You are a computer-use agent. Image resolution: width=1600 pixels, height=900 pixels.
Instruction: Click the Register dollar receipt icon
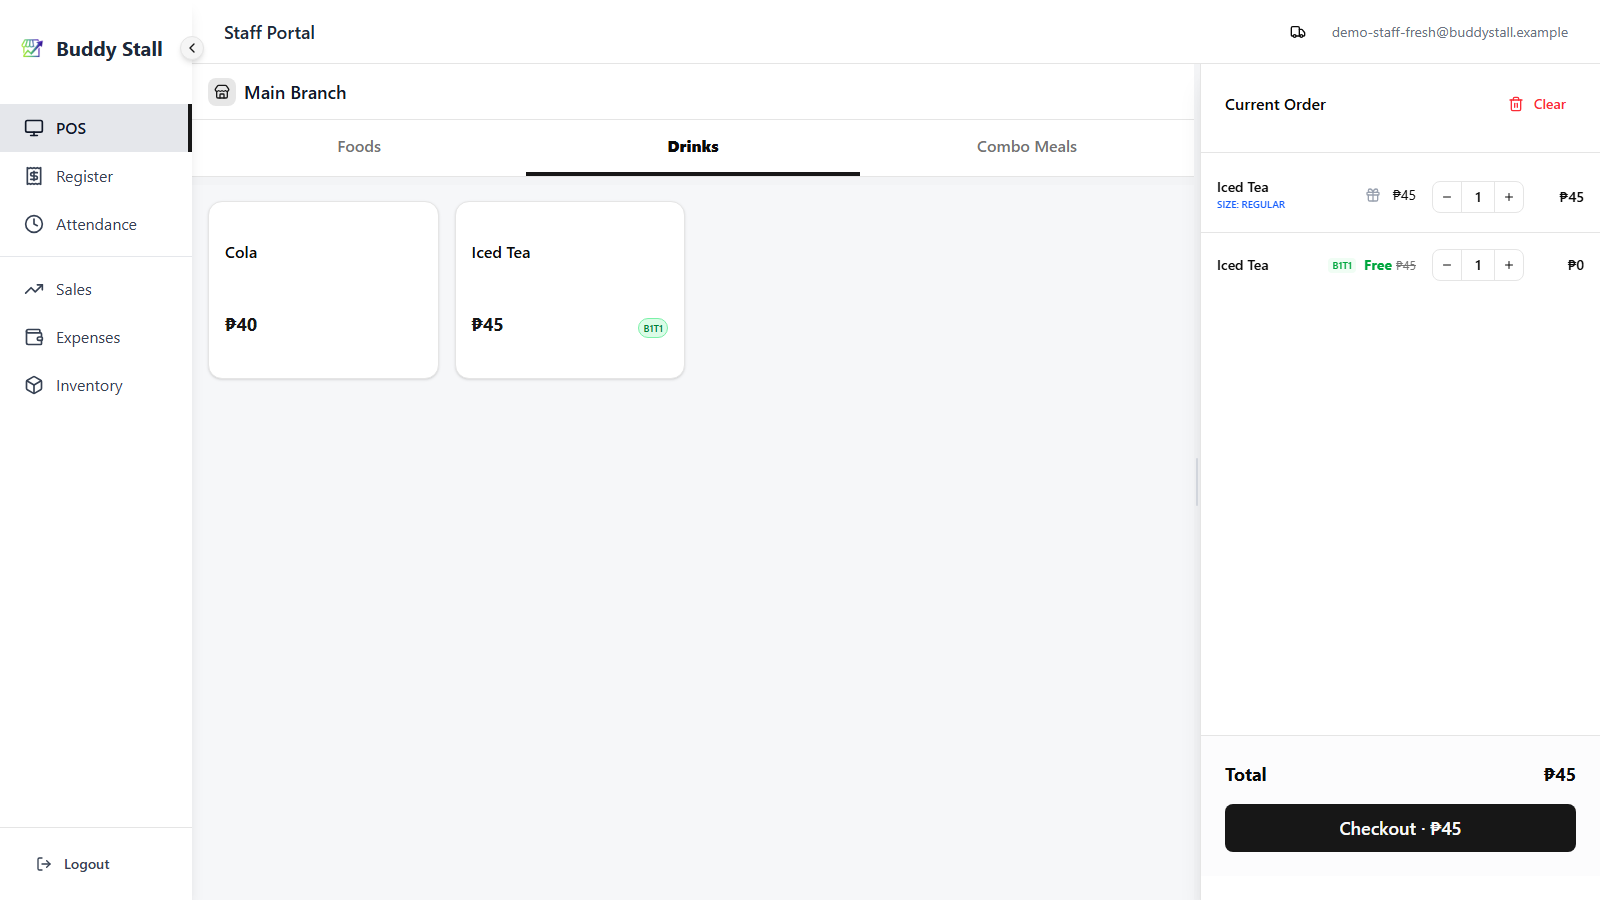pos(34,176)
